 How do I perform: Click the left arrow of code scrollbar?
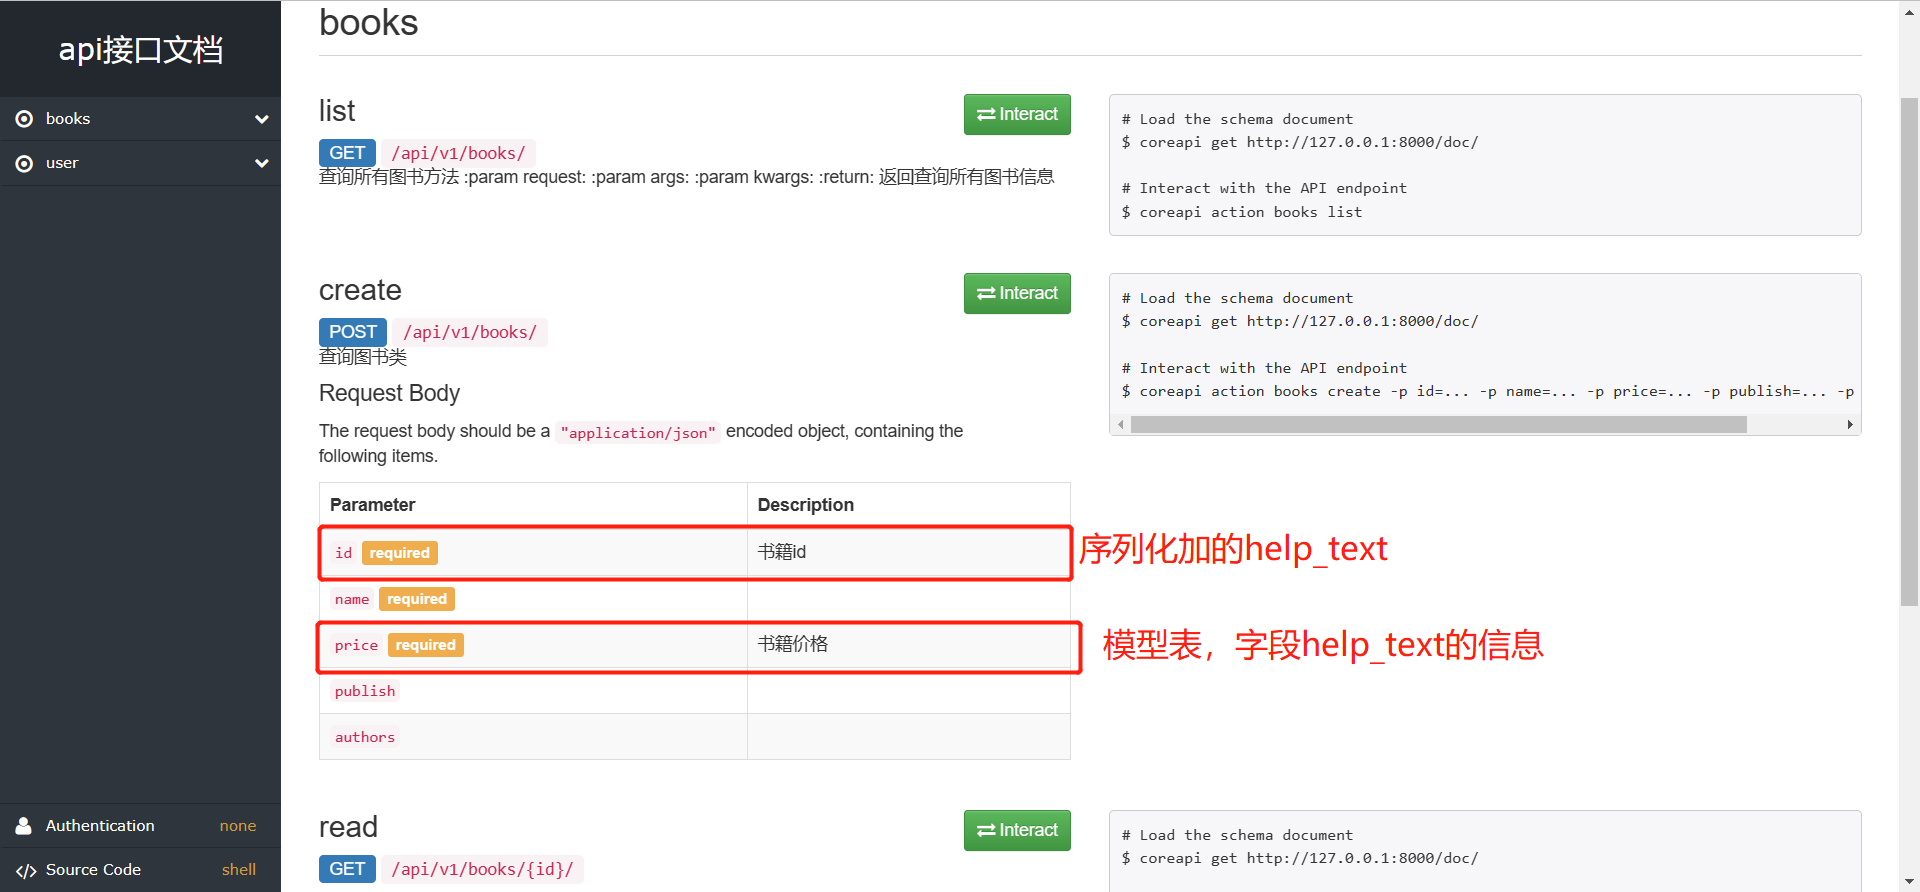[x=1121, y=425]
